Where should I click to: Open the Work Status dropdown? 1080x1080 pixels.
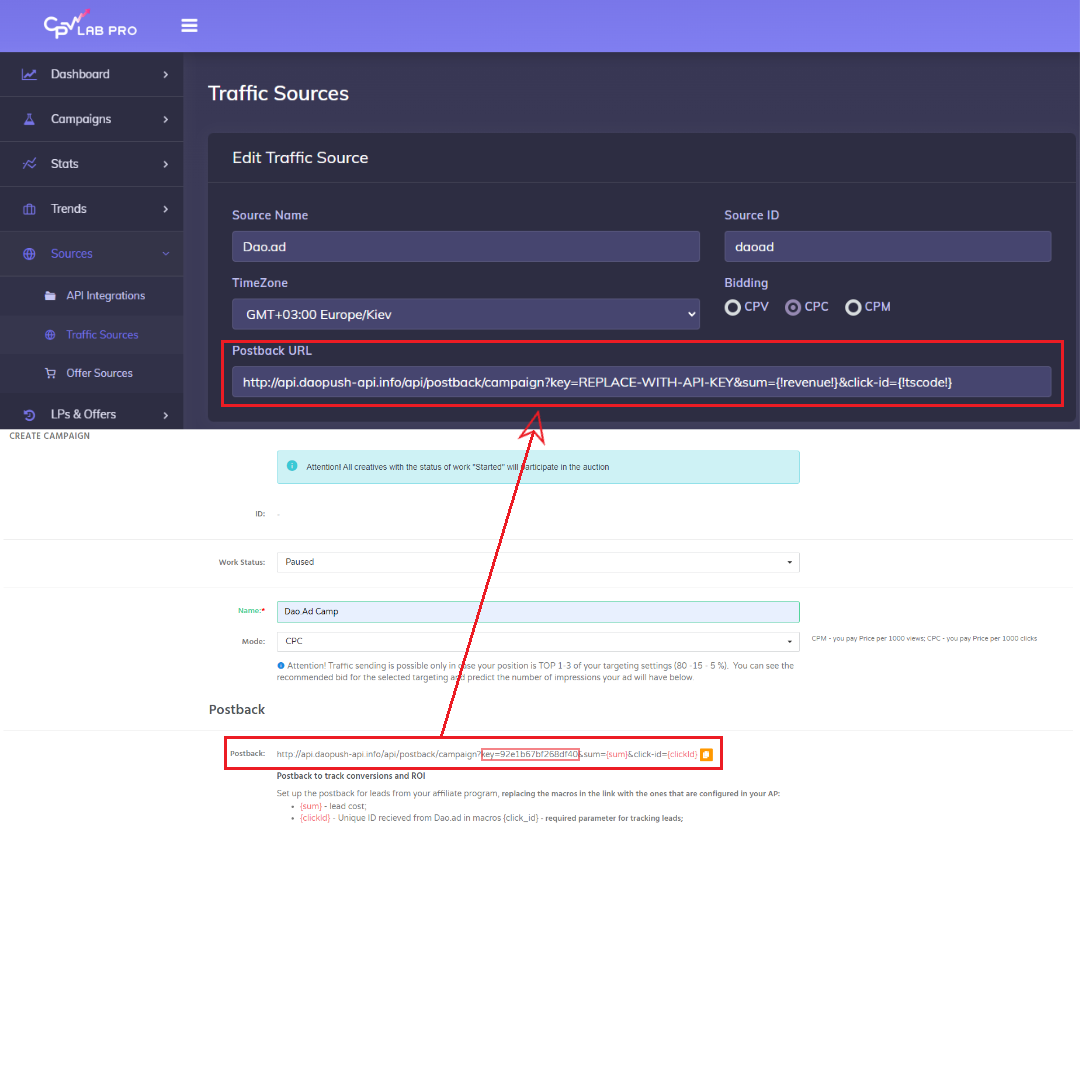(537, 562)
